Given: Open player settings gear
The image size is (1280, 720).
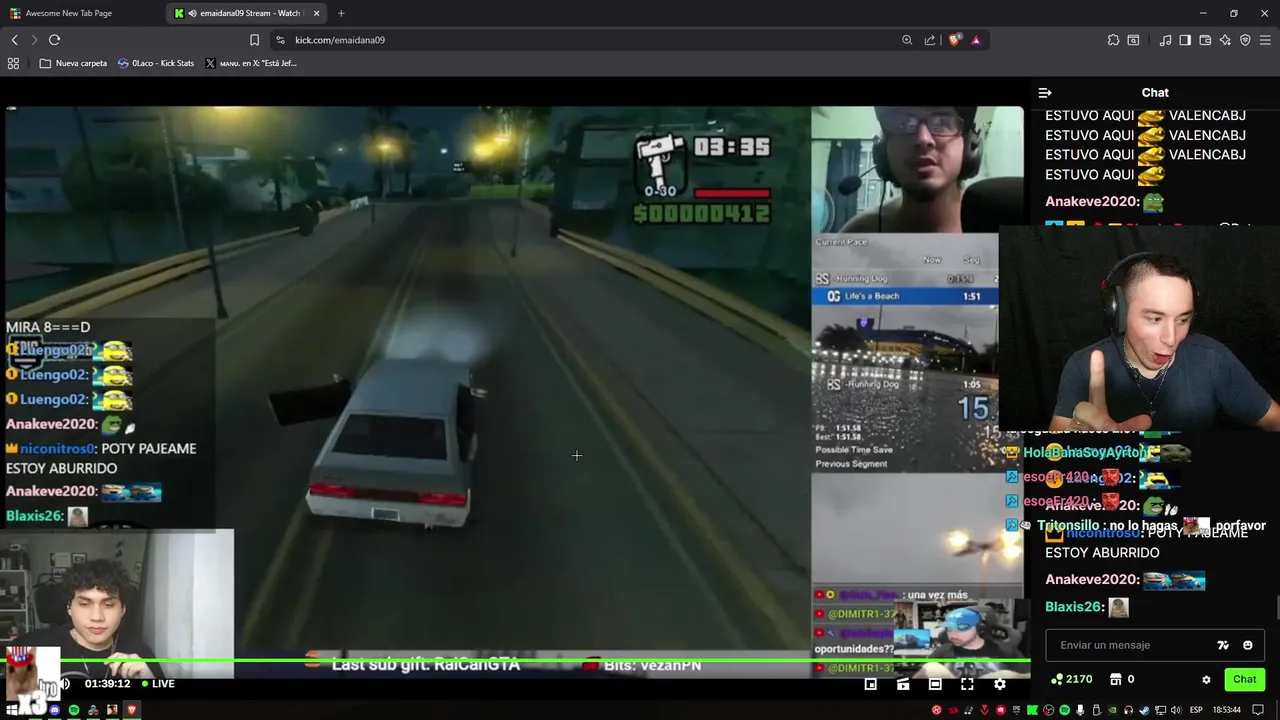Looking at the screenshot, I should click(x=999, y=684).
